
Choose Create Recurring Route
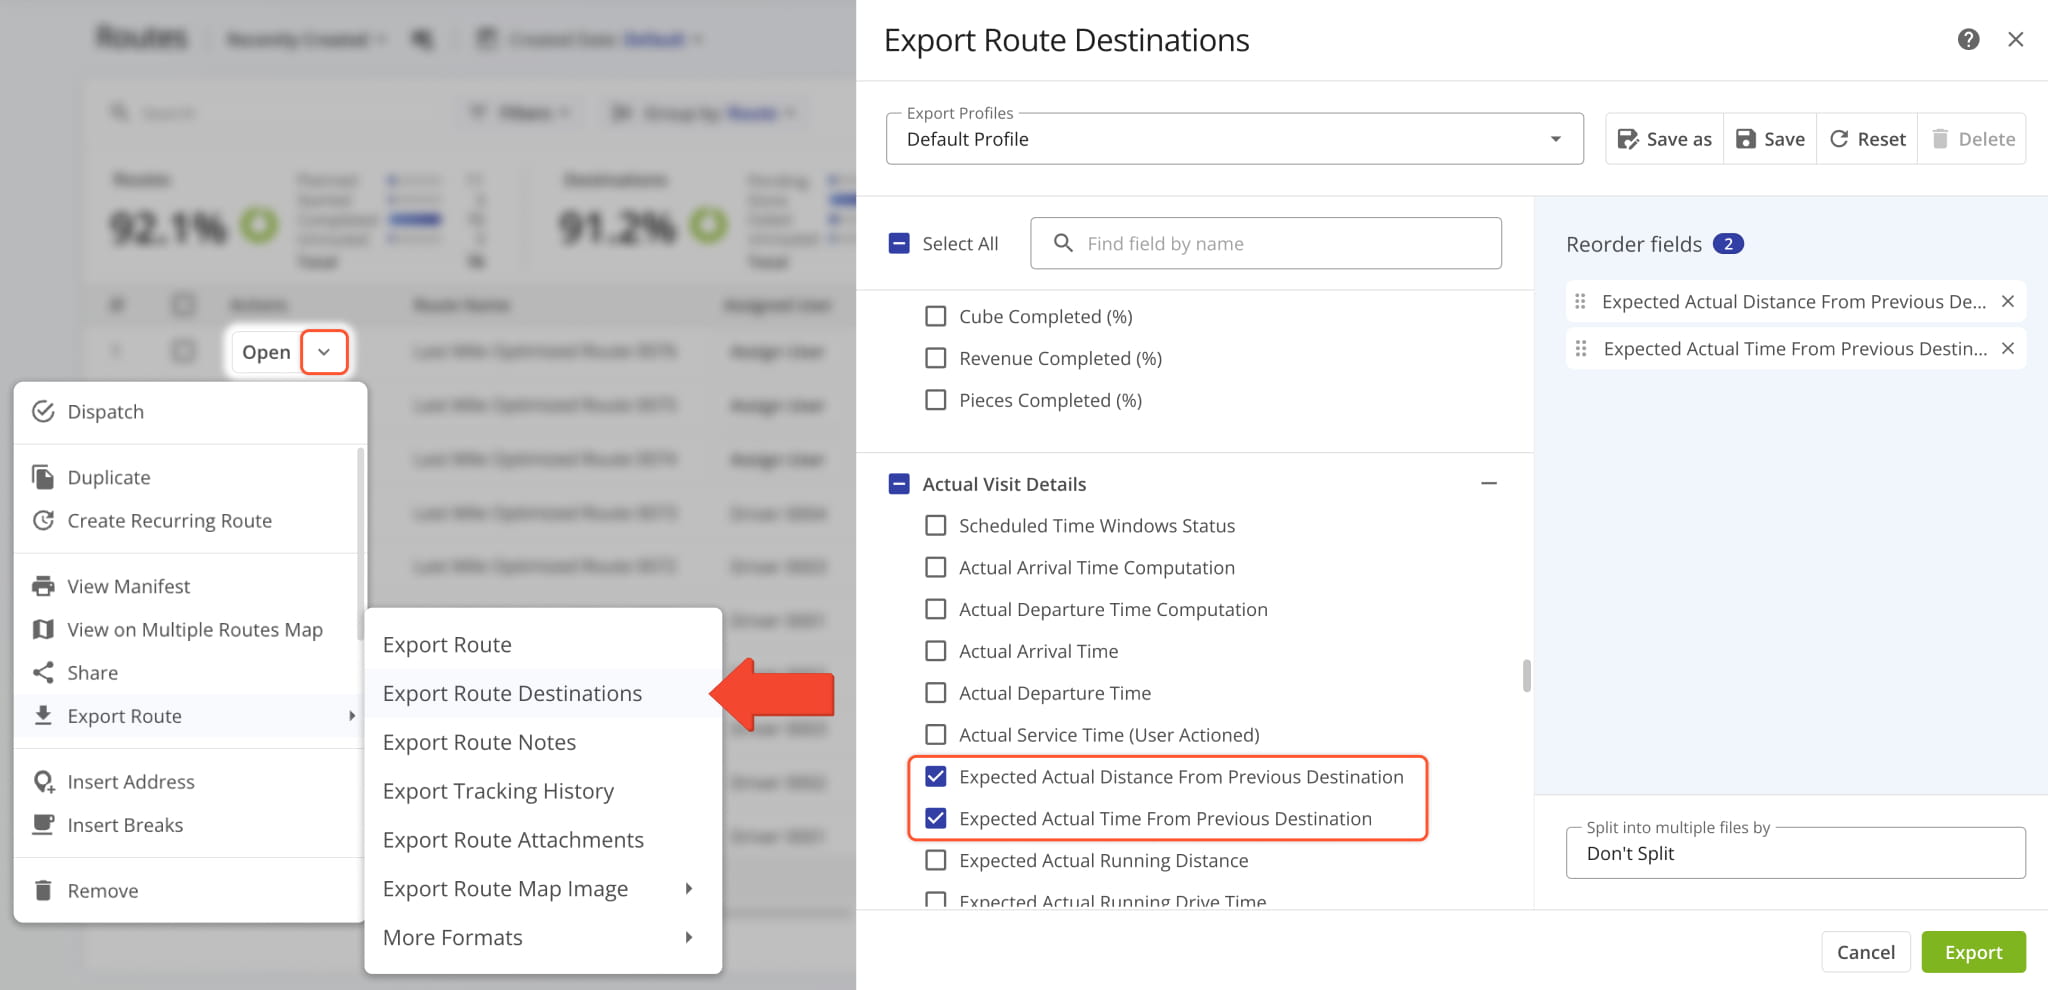click(186, 521)
